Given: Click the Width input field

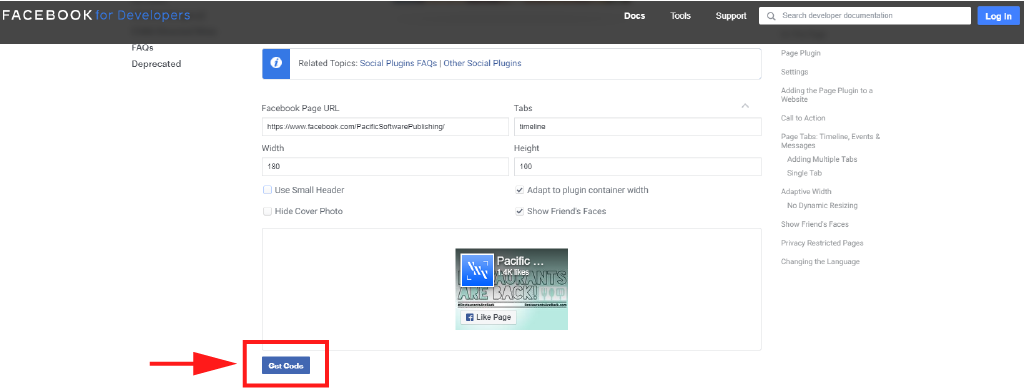Looking at the screenshot, I should [385, 167].
